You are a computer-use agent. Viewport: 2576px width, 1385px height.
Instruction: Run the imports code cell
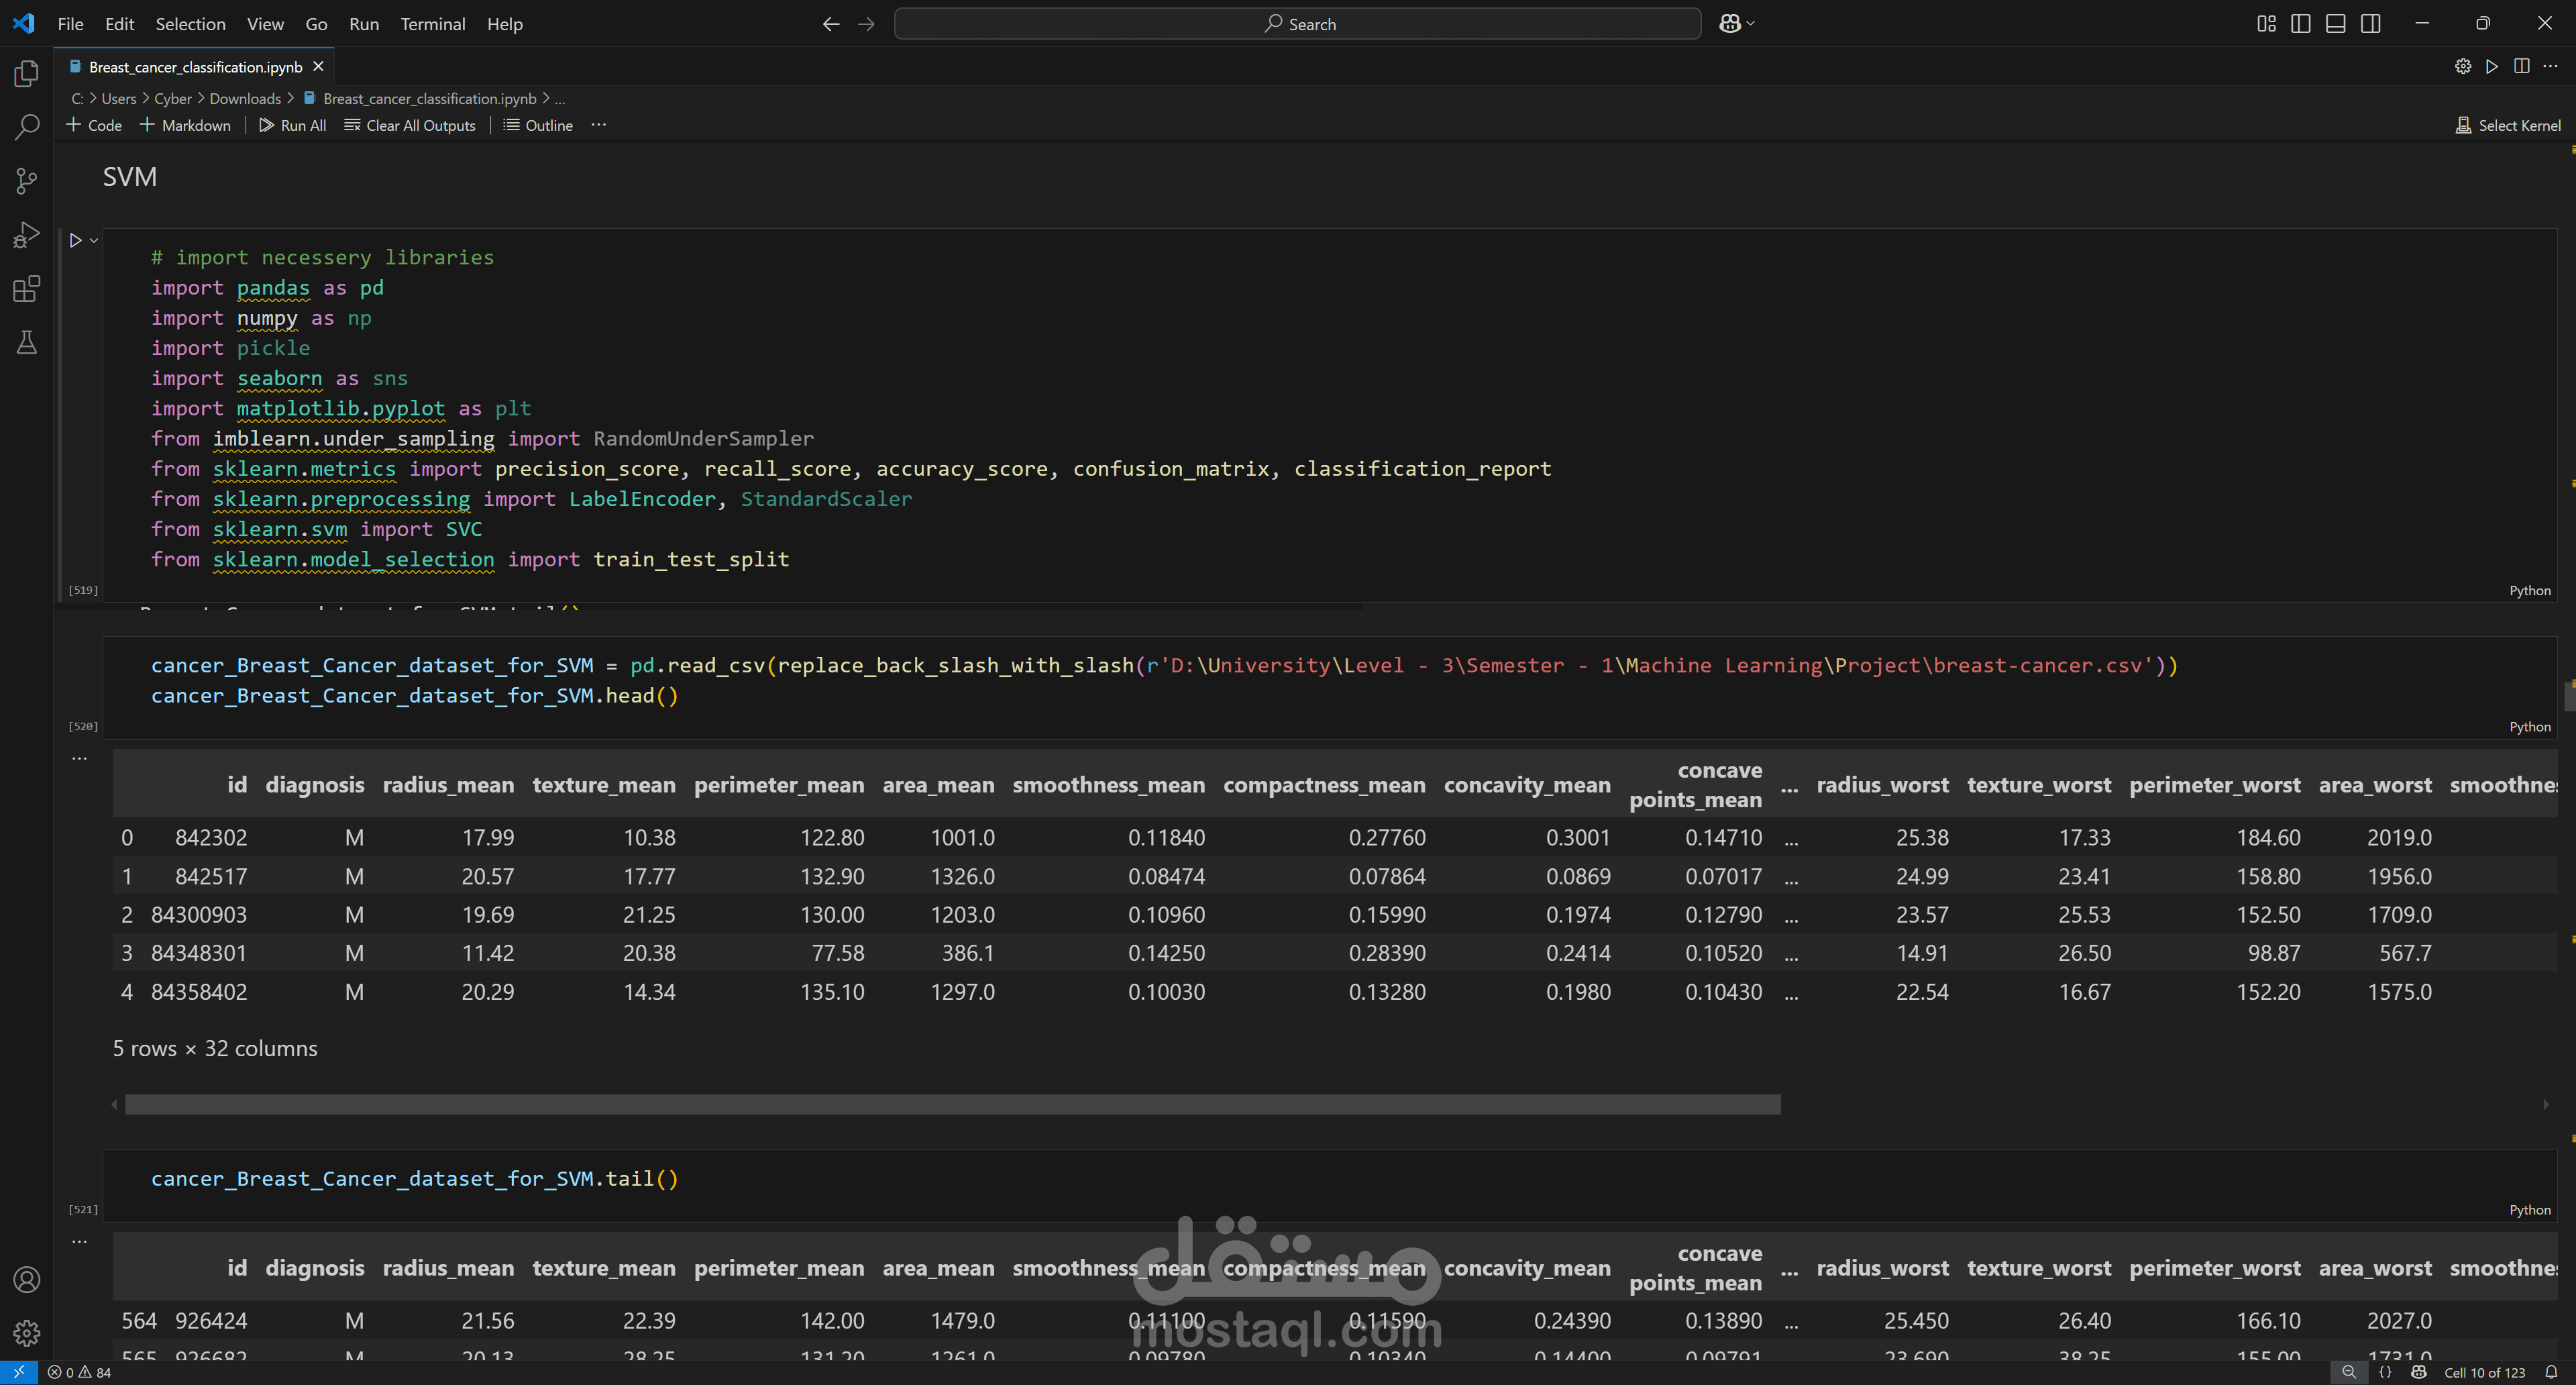coord(75,241)
